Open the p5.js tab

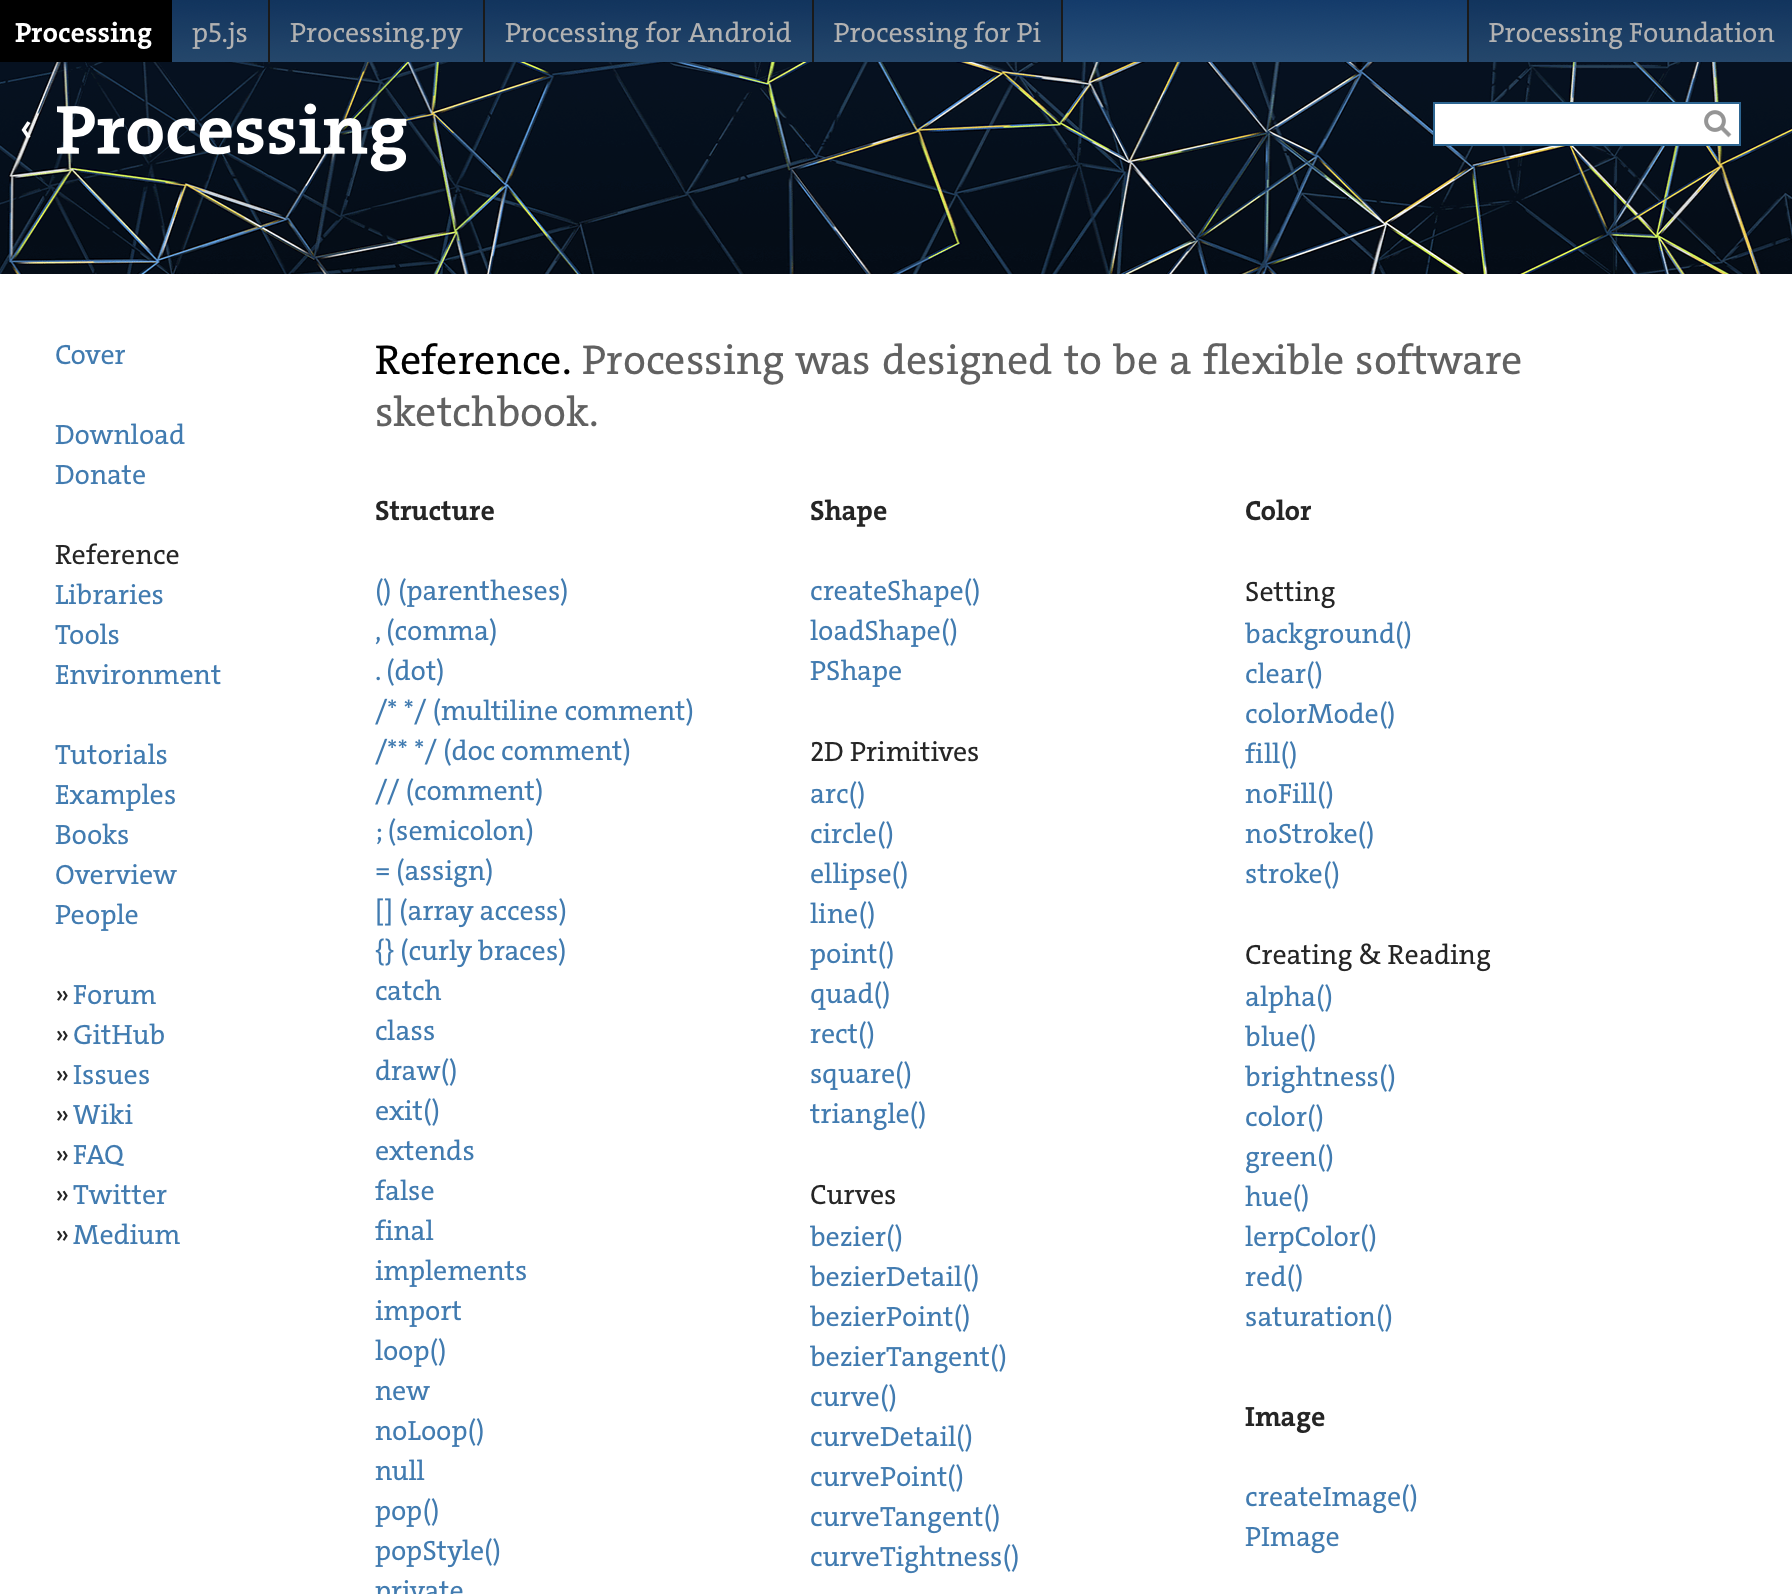[219, 32]
